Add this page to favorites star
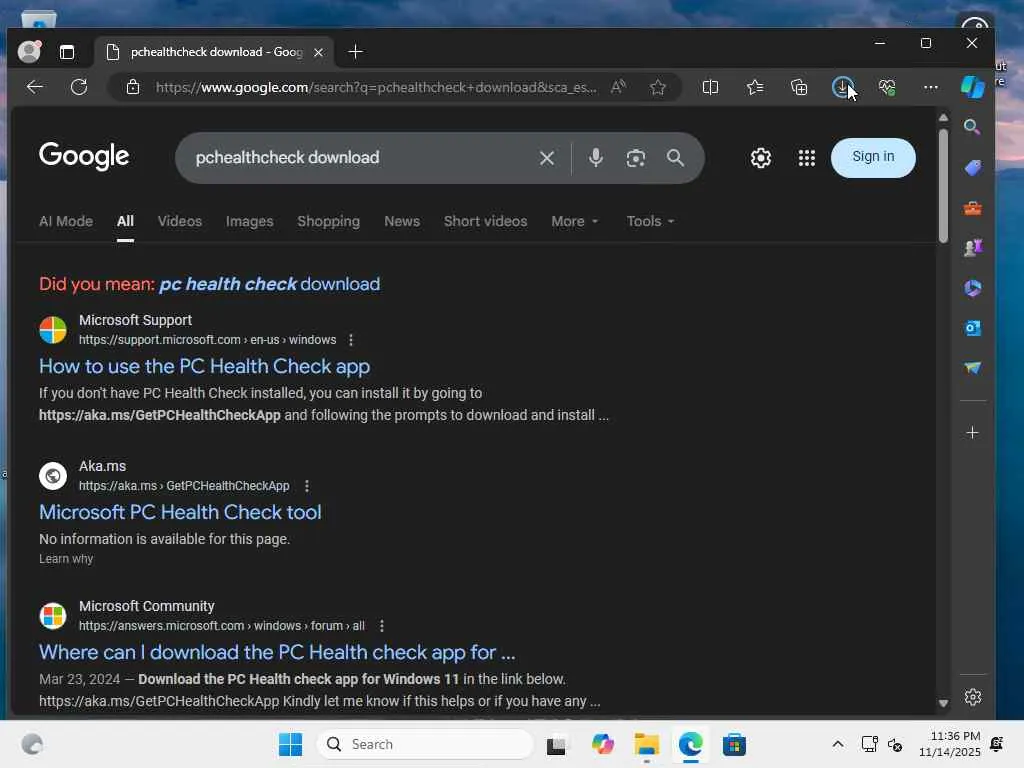This screenshot has height=768, width=1024. click(658, 87)
